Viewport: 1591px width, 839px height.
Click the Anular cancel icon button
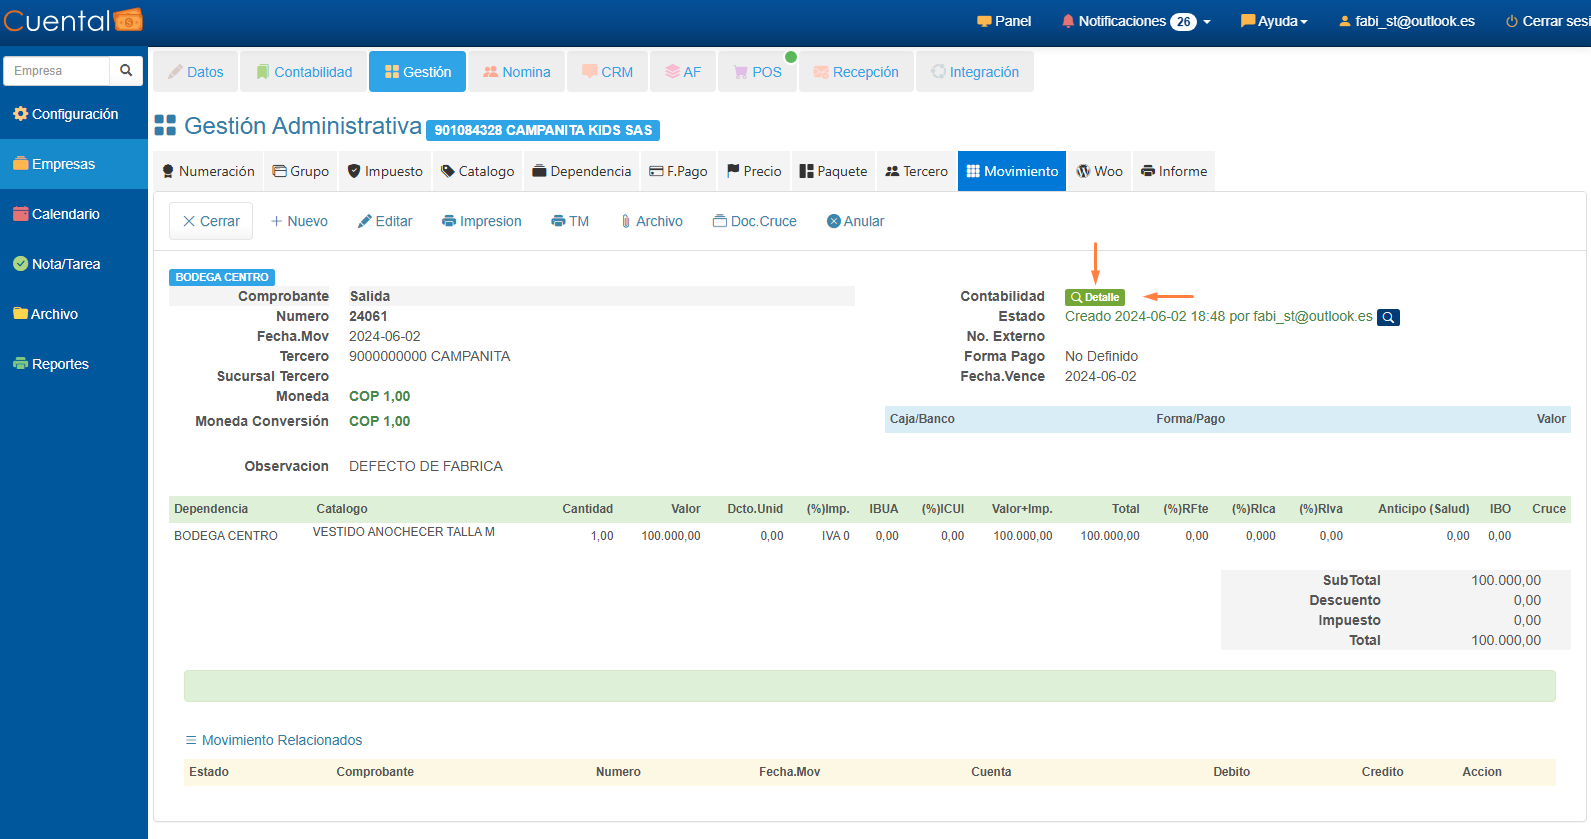(855, 221)
